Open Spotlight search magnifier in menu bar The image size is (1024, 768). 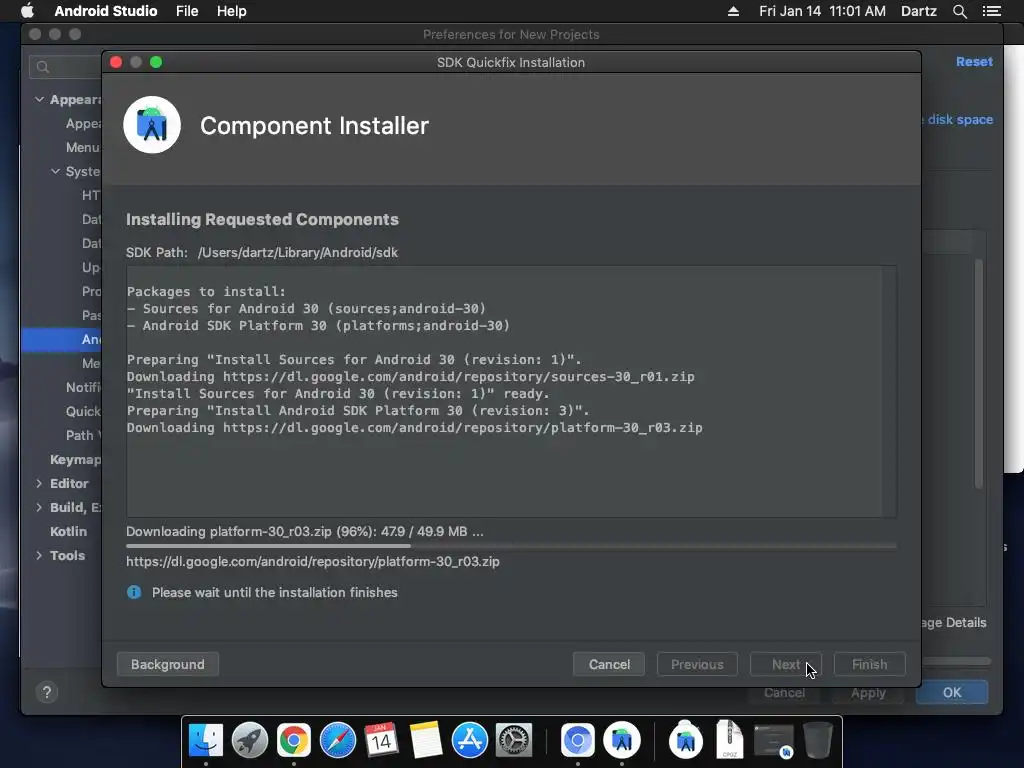click(959, 11)
